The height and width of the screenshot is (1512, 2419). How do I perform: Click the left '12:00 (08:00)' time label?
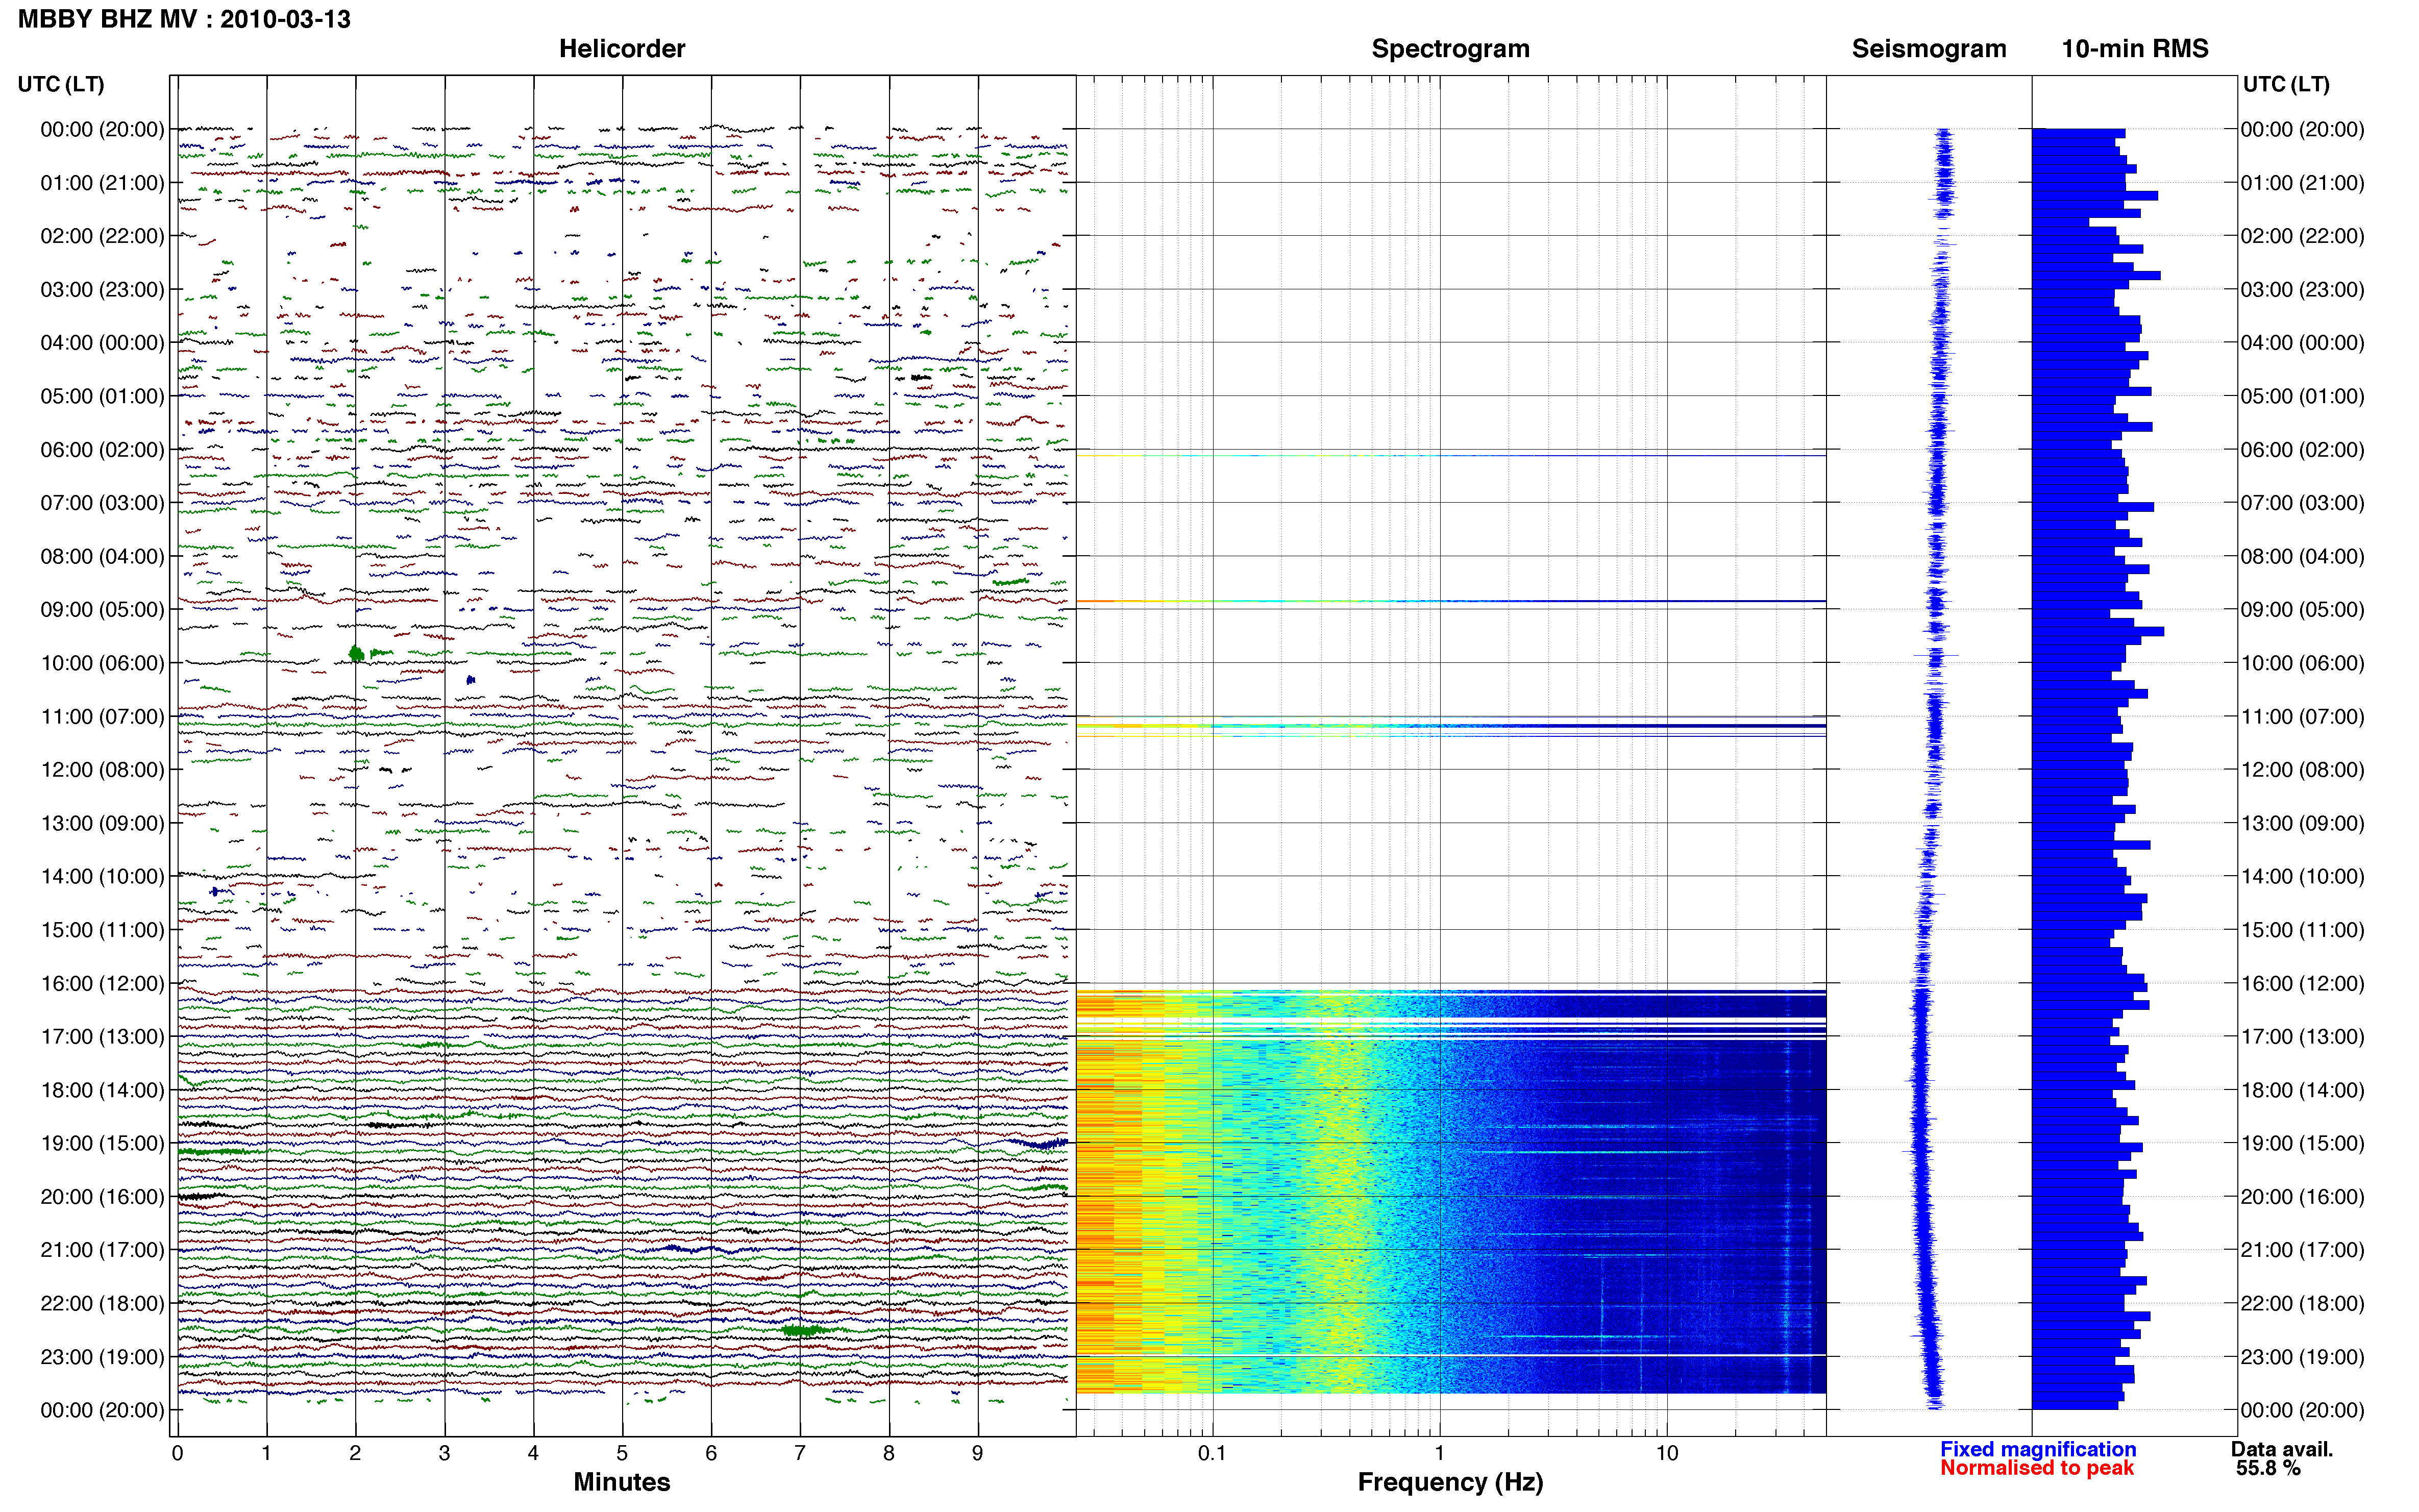pyautogui.click(x=102, y=770)
